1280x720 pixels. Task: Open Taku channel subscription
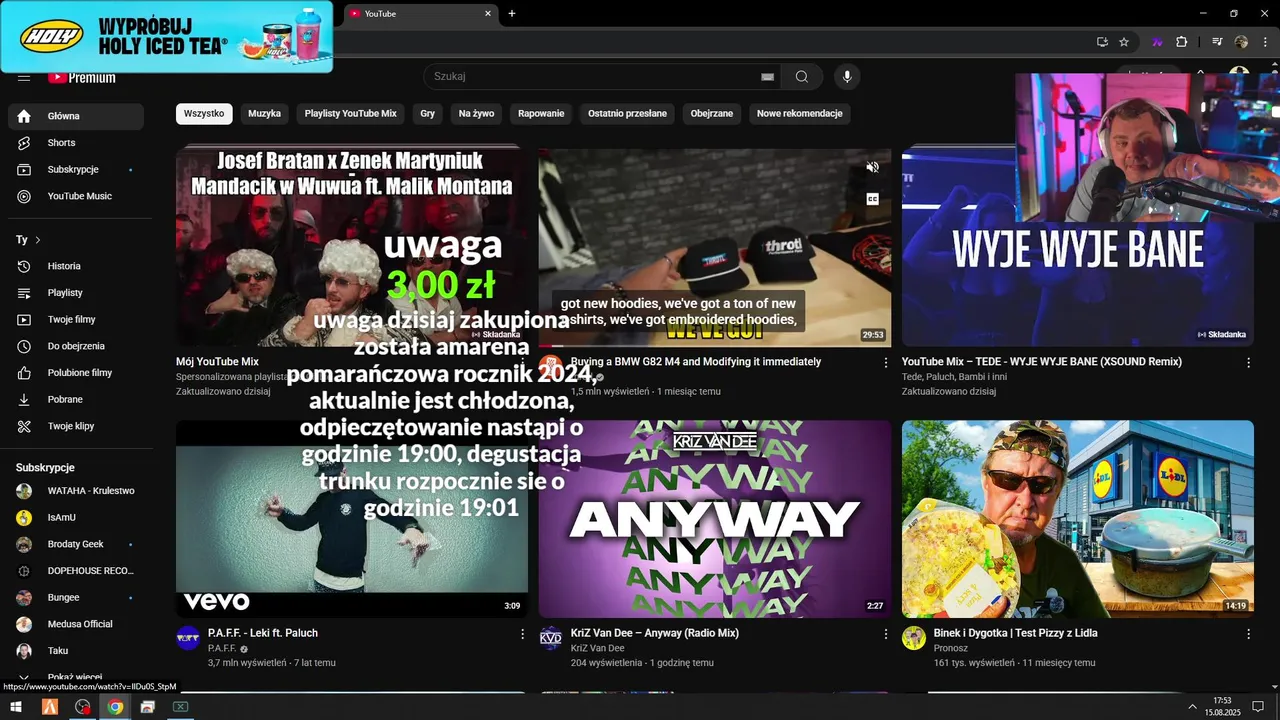coord(76,651)
